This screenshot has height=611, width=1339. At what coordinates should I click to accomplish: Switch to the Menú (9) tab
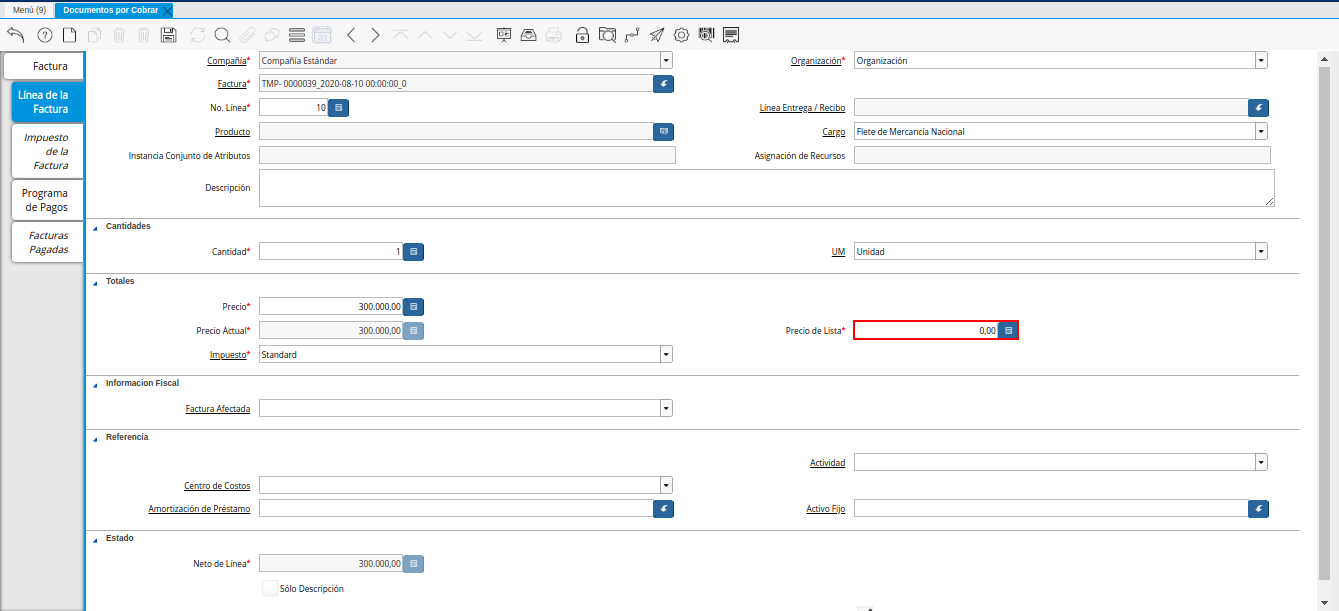tap(29, 10)
